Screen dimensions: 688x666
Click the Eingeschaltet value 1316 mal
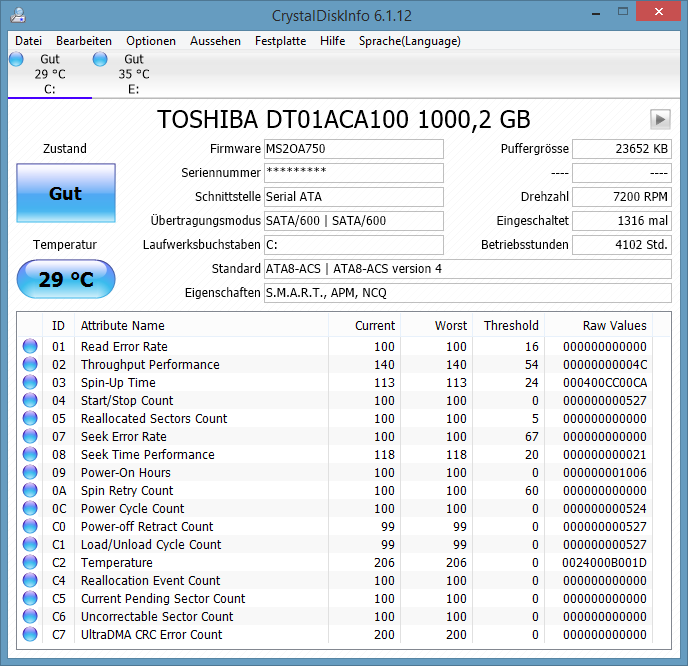coord(622,221)
